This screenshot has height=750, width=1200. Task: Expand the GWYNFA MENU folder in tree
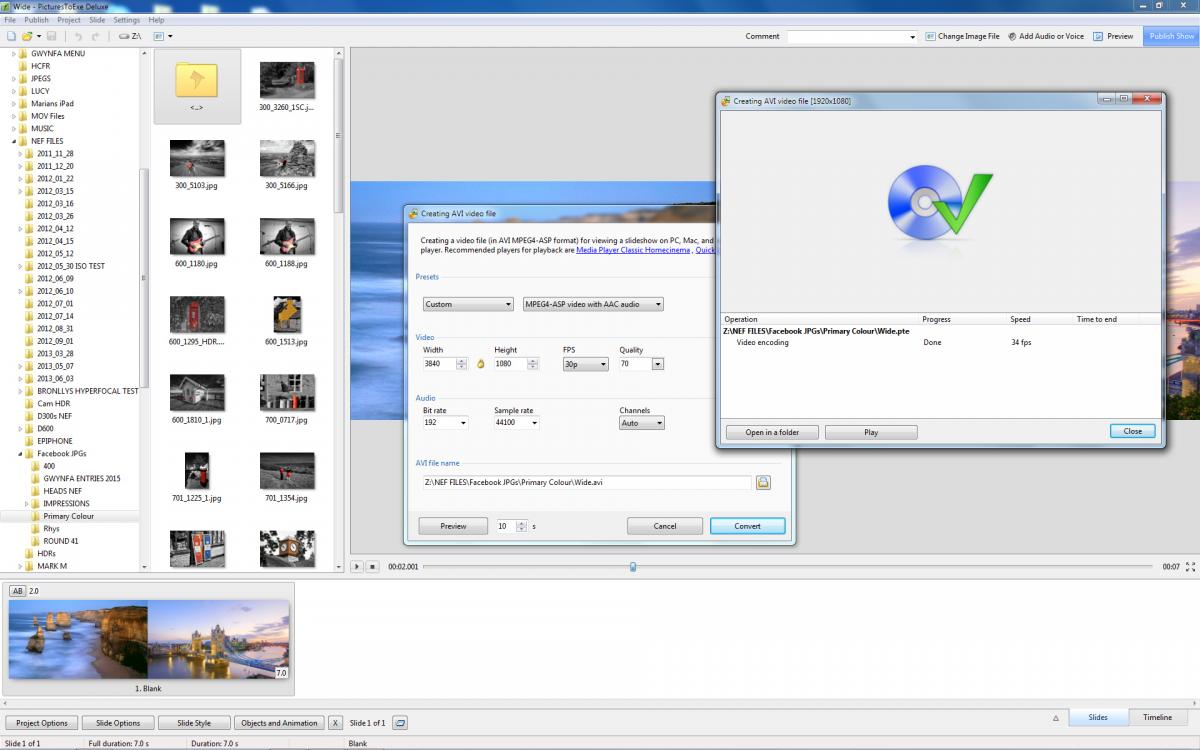(14, 53)
